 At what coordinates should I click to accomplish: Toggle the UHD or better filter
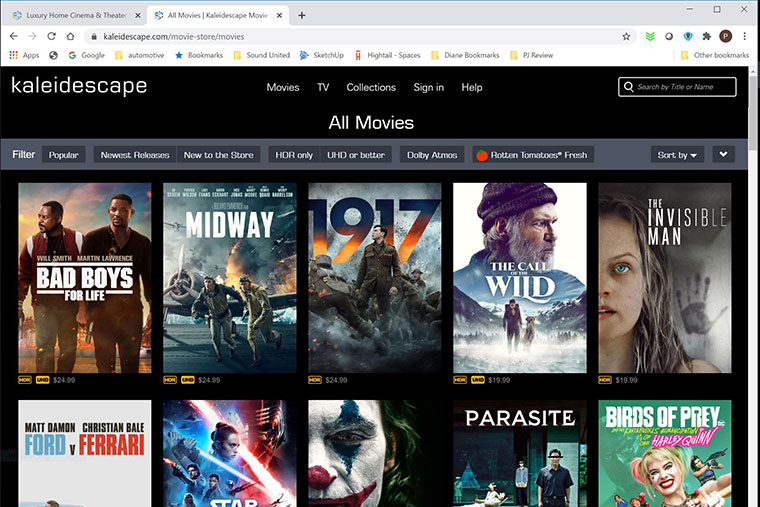point(357,155)
